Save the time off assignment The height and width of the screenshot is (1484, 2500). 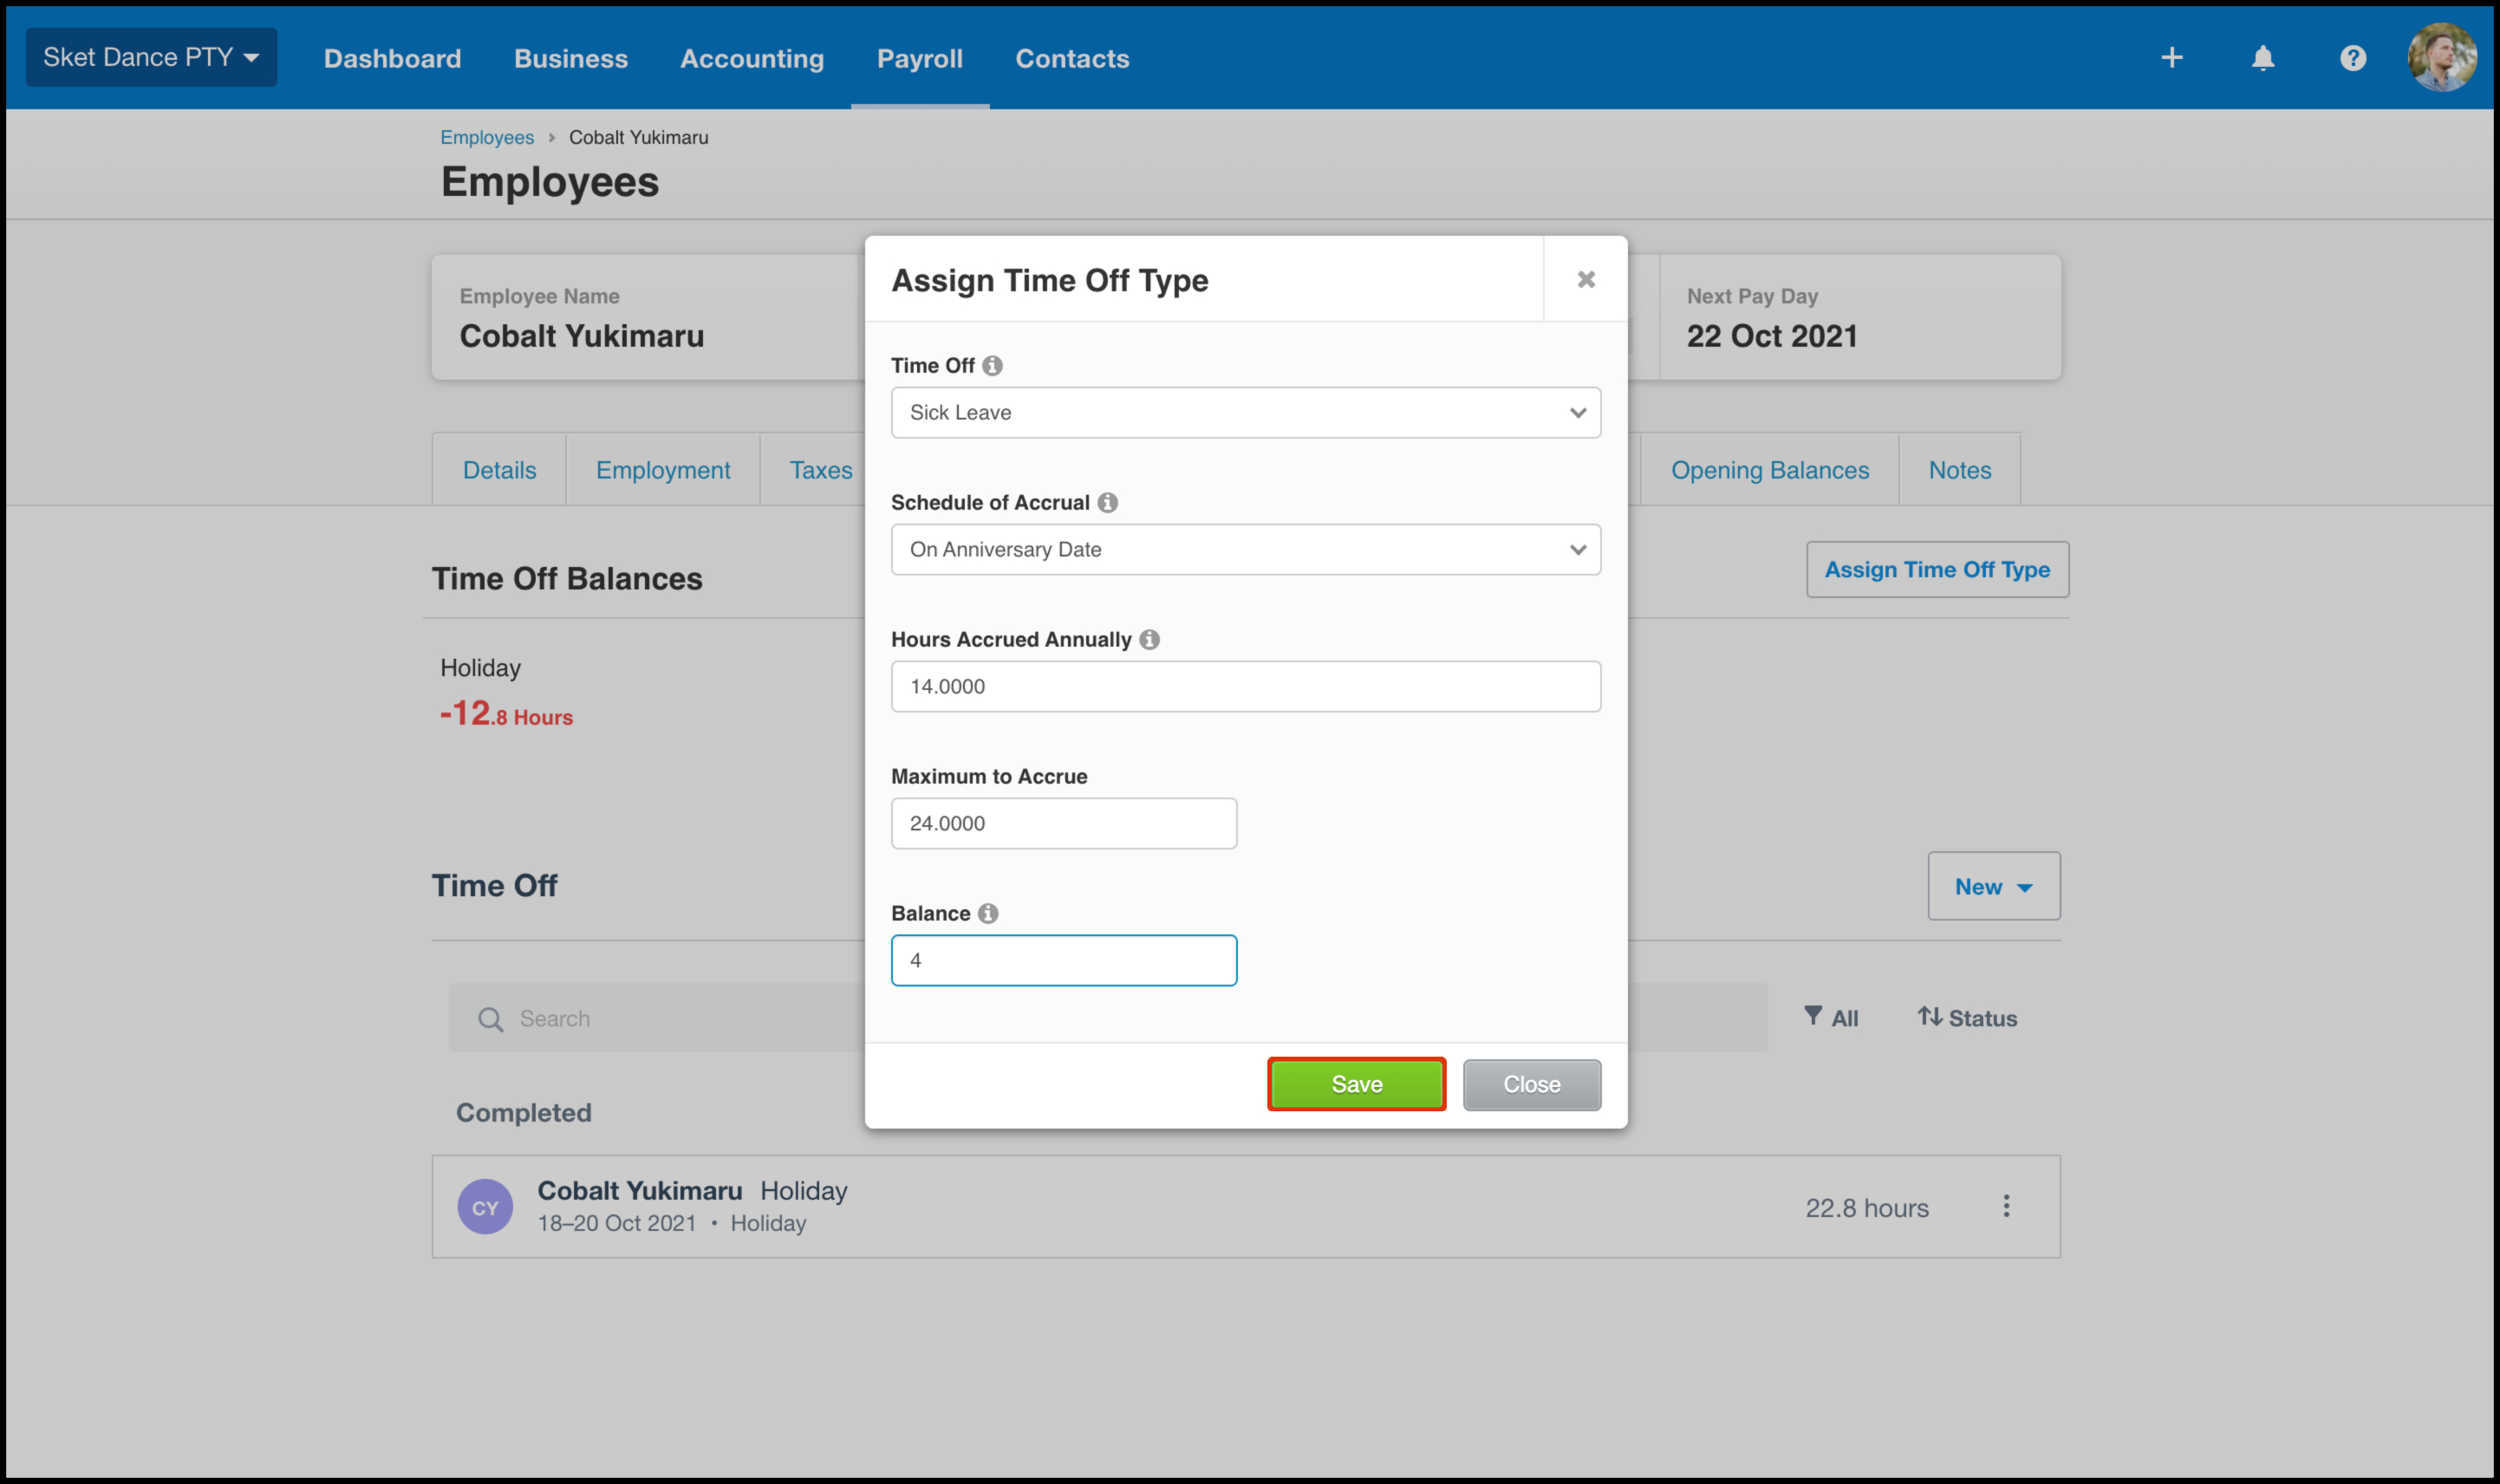[1356, 1085]
